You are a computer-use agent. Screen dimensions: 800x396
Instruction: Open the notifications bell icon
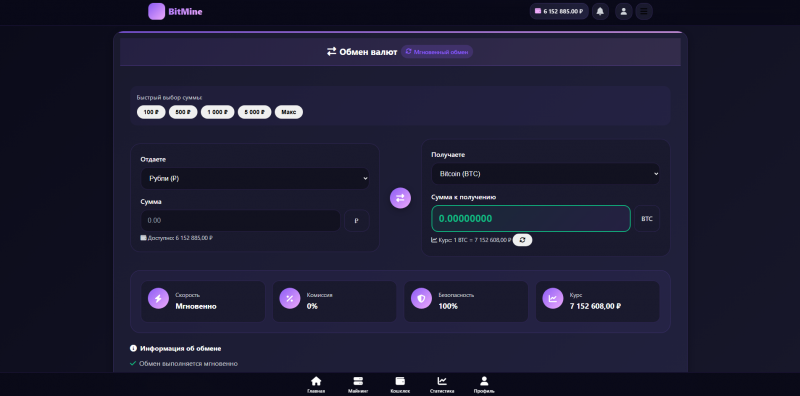coord(600,11)
